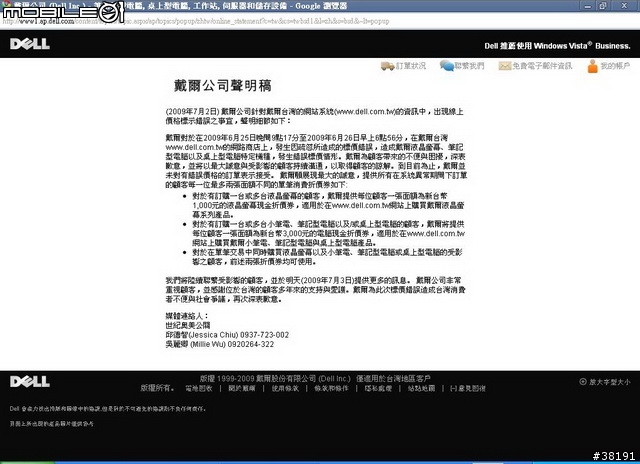Click the paragraph mentioning 2009年7月3日
This screenshot has width=640, height=464.
[x=316, y=290]
